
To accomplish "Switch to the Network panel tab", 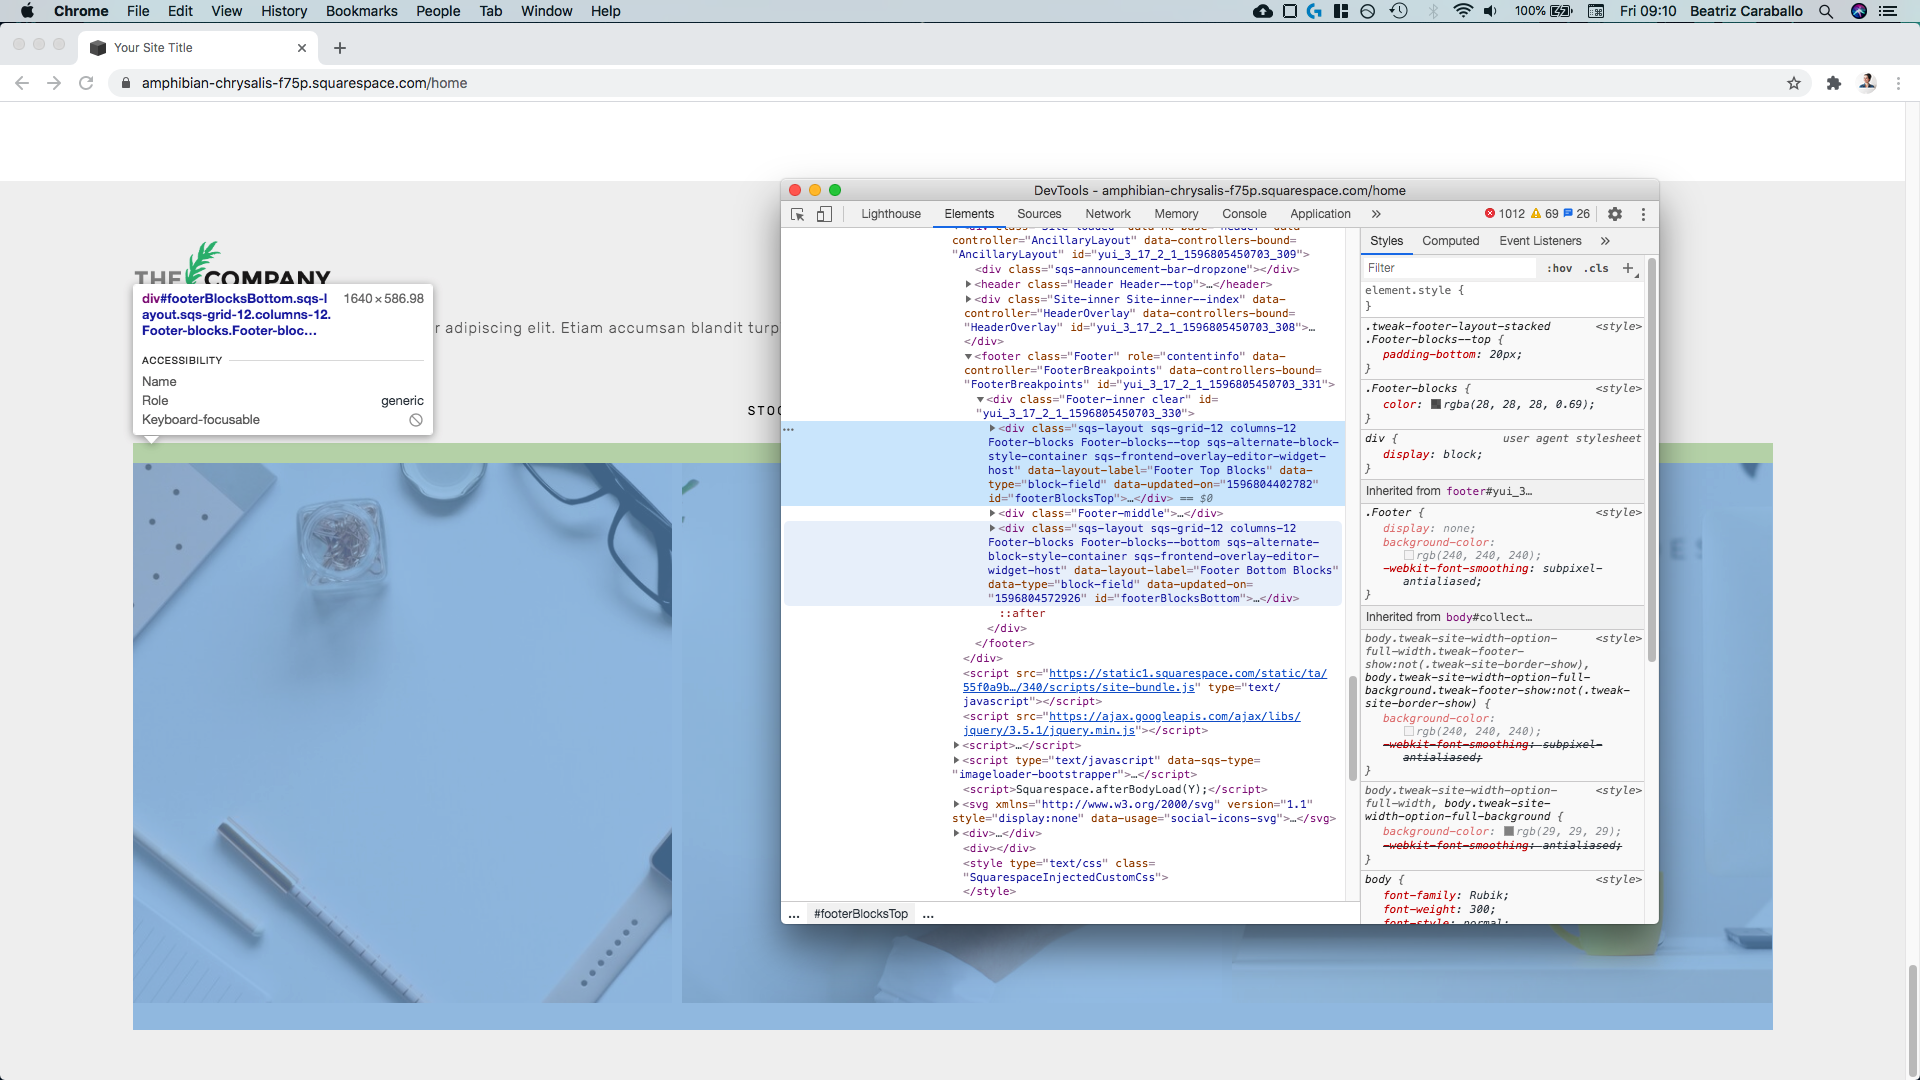I will (1107, 214).
